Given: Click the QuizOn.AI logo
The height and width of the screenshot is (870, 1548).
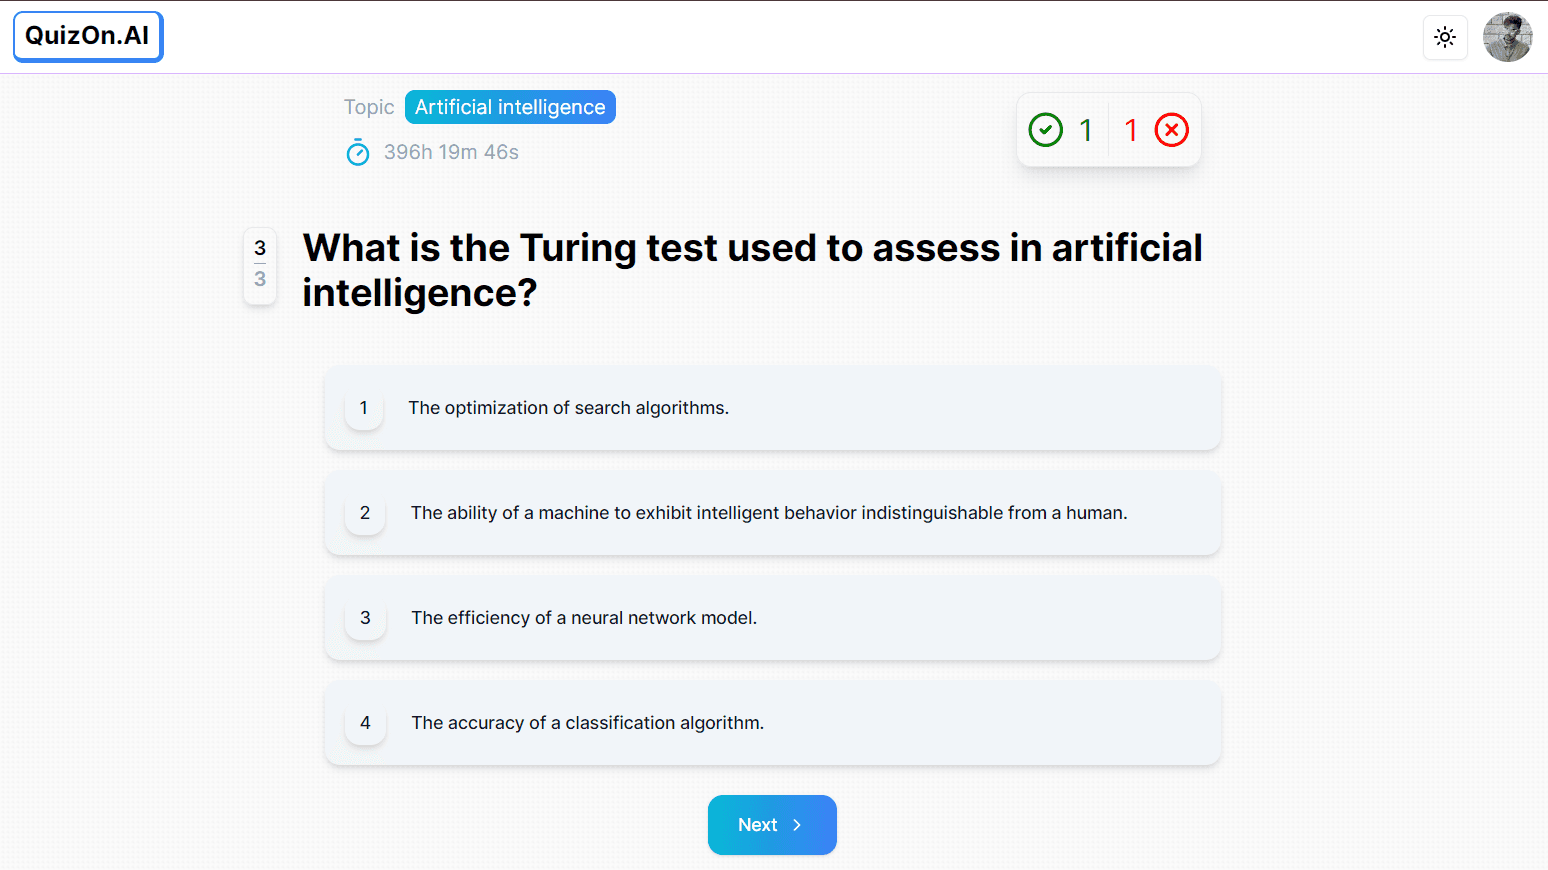Looking at the screenshot, I should coord(88,36).
